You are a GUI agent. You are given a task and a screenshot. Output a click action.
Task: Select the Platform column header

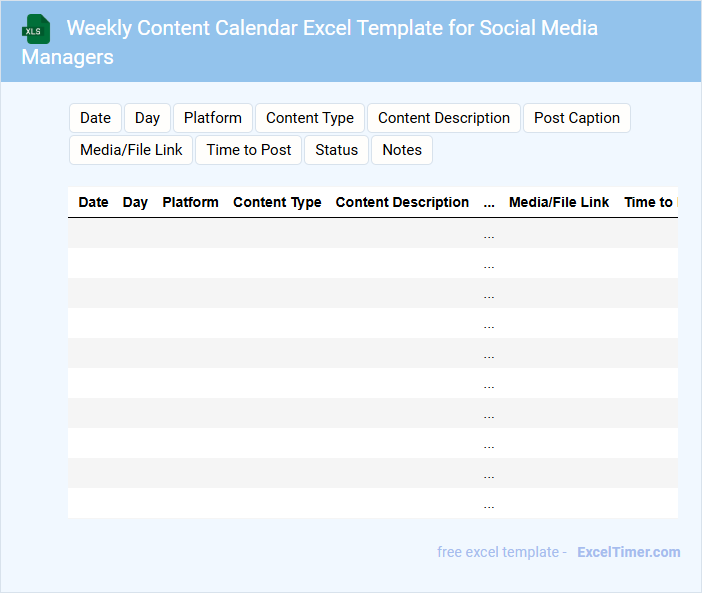(x=190, y=202)
